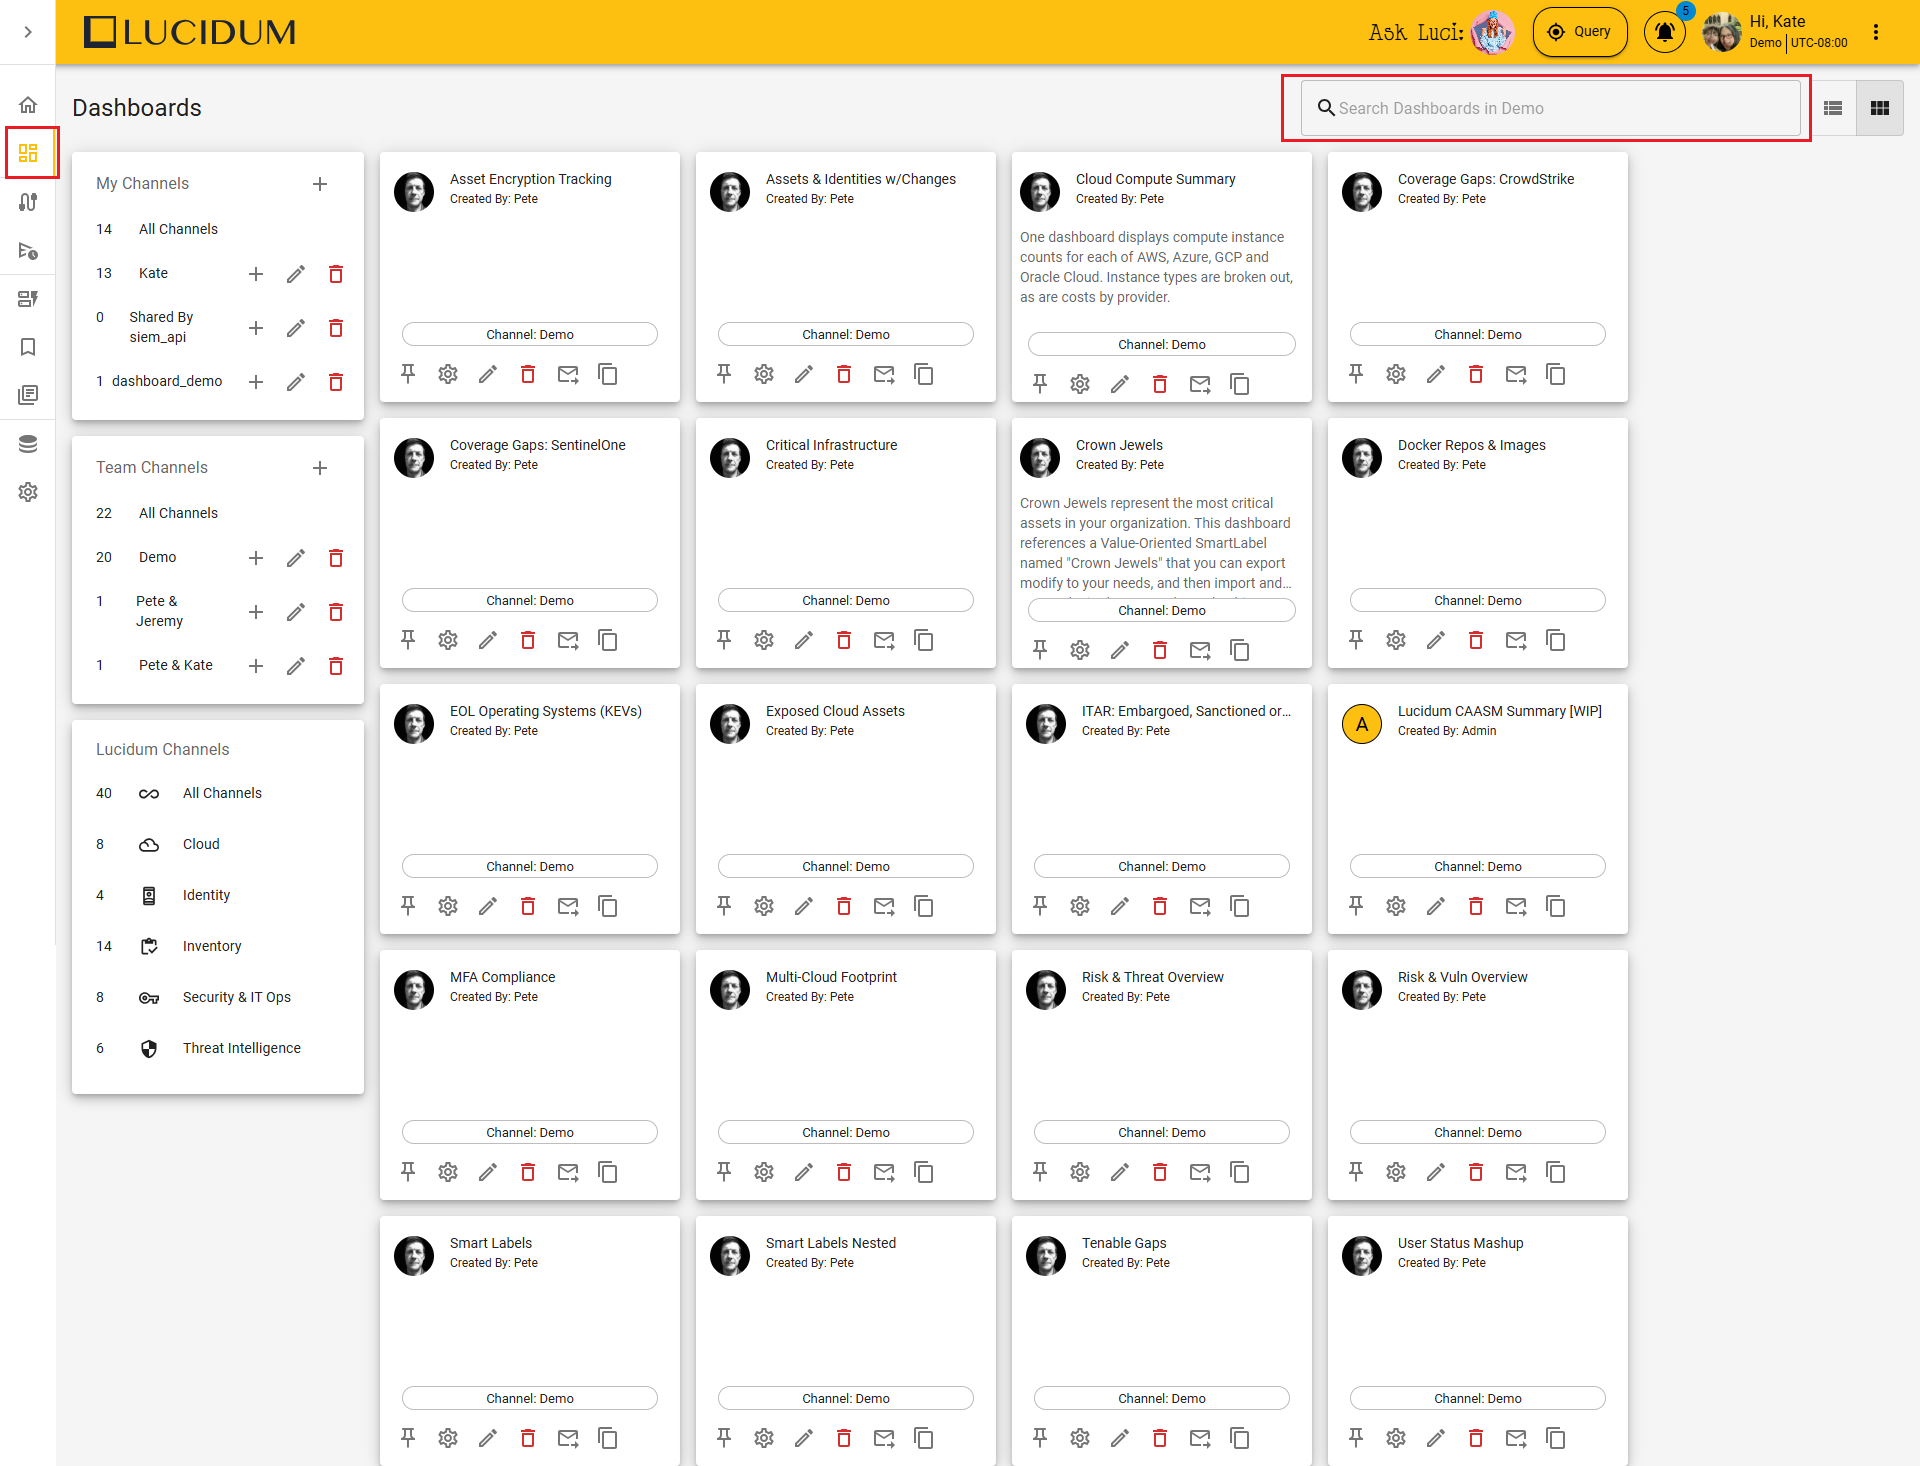This screenshot has width=1920, height=1466.
Task: Click the LUCIDUM logo
Action: (190, 32)
